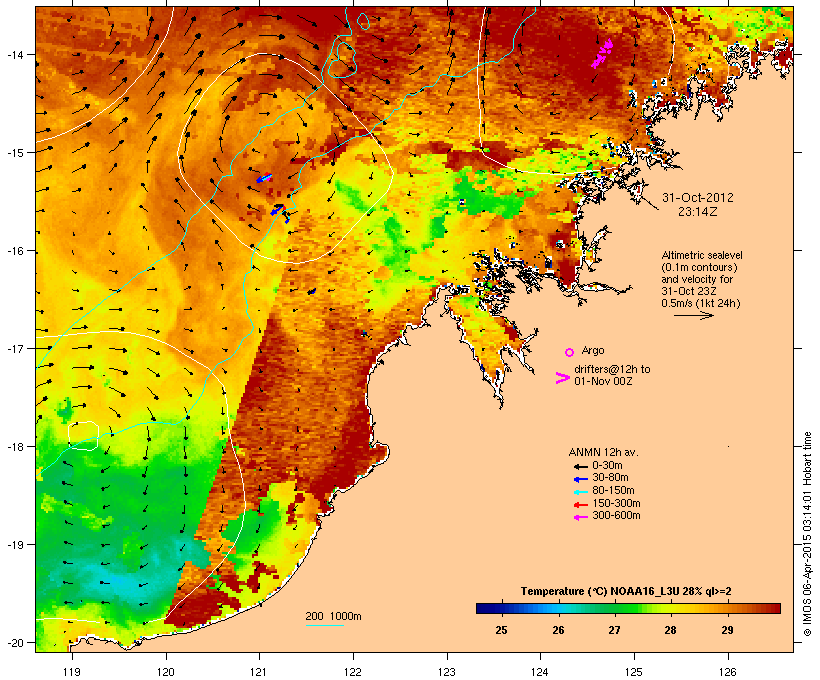Image resolution: width=820 pixels, height=680 pixels.
Task: Click the latitude label '-17'
Action: pyautogui.click(x=14, y=348)
